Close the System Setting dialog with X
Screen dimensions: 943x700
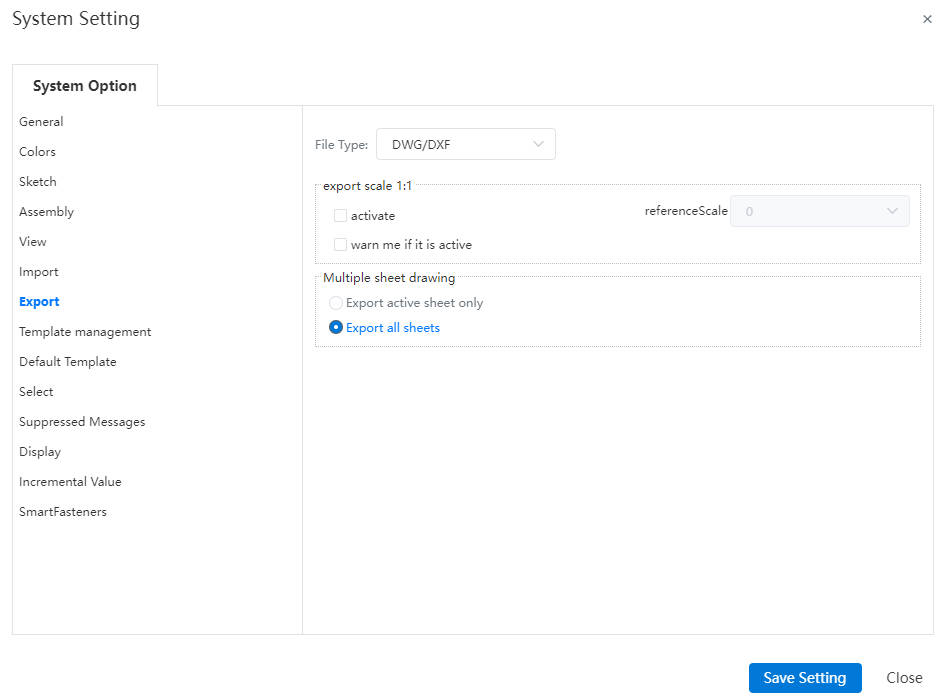[x=927, y=19]
